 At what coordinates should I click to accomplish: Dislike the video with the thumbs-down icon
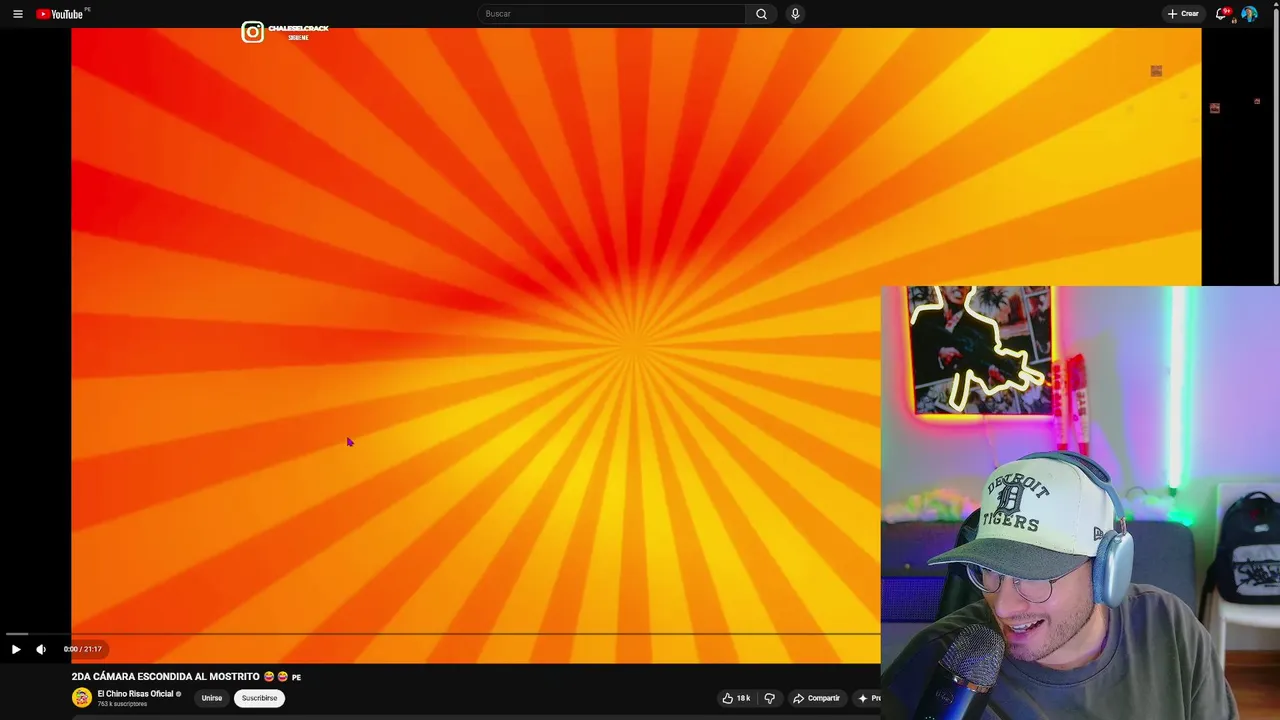coord(769,698)
